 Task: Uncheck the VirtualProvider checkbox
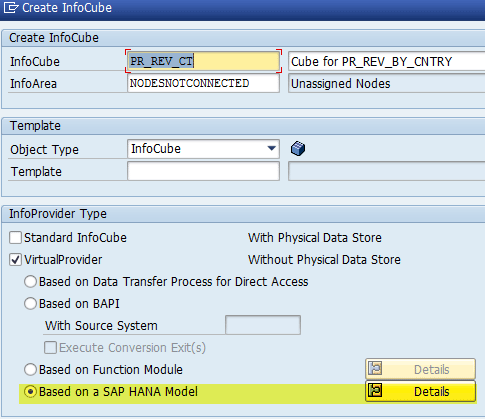click(x=15, y=260)
